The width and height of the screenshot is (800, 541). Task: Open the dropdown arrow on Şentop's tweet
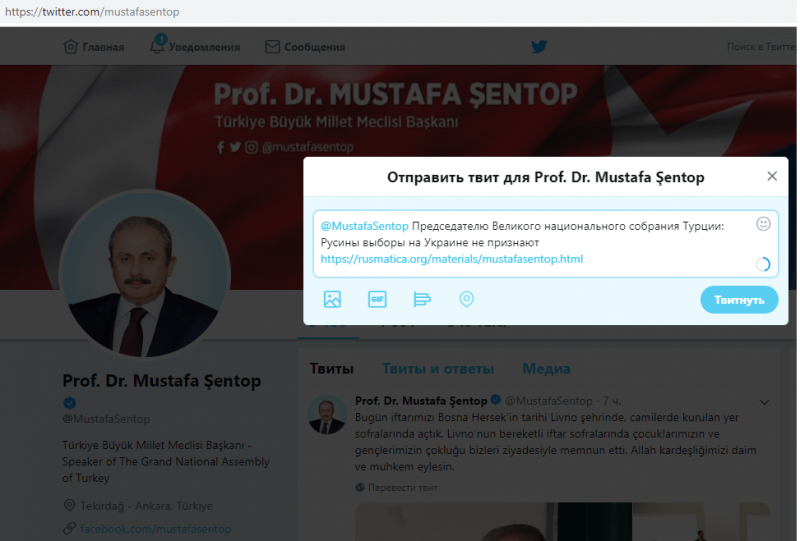(764, 402)
